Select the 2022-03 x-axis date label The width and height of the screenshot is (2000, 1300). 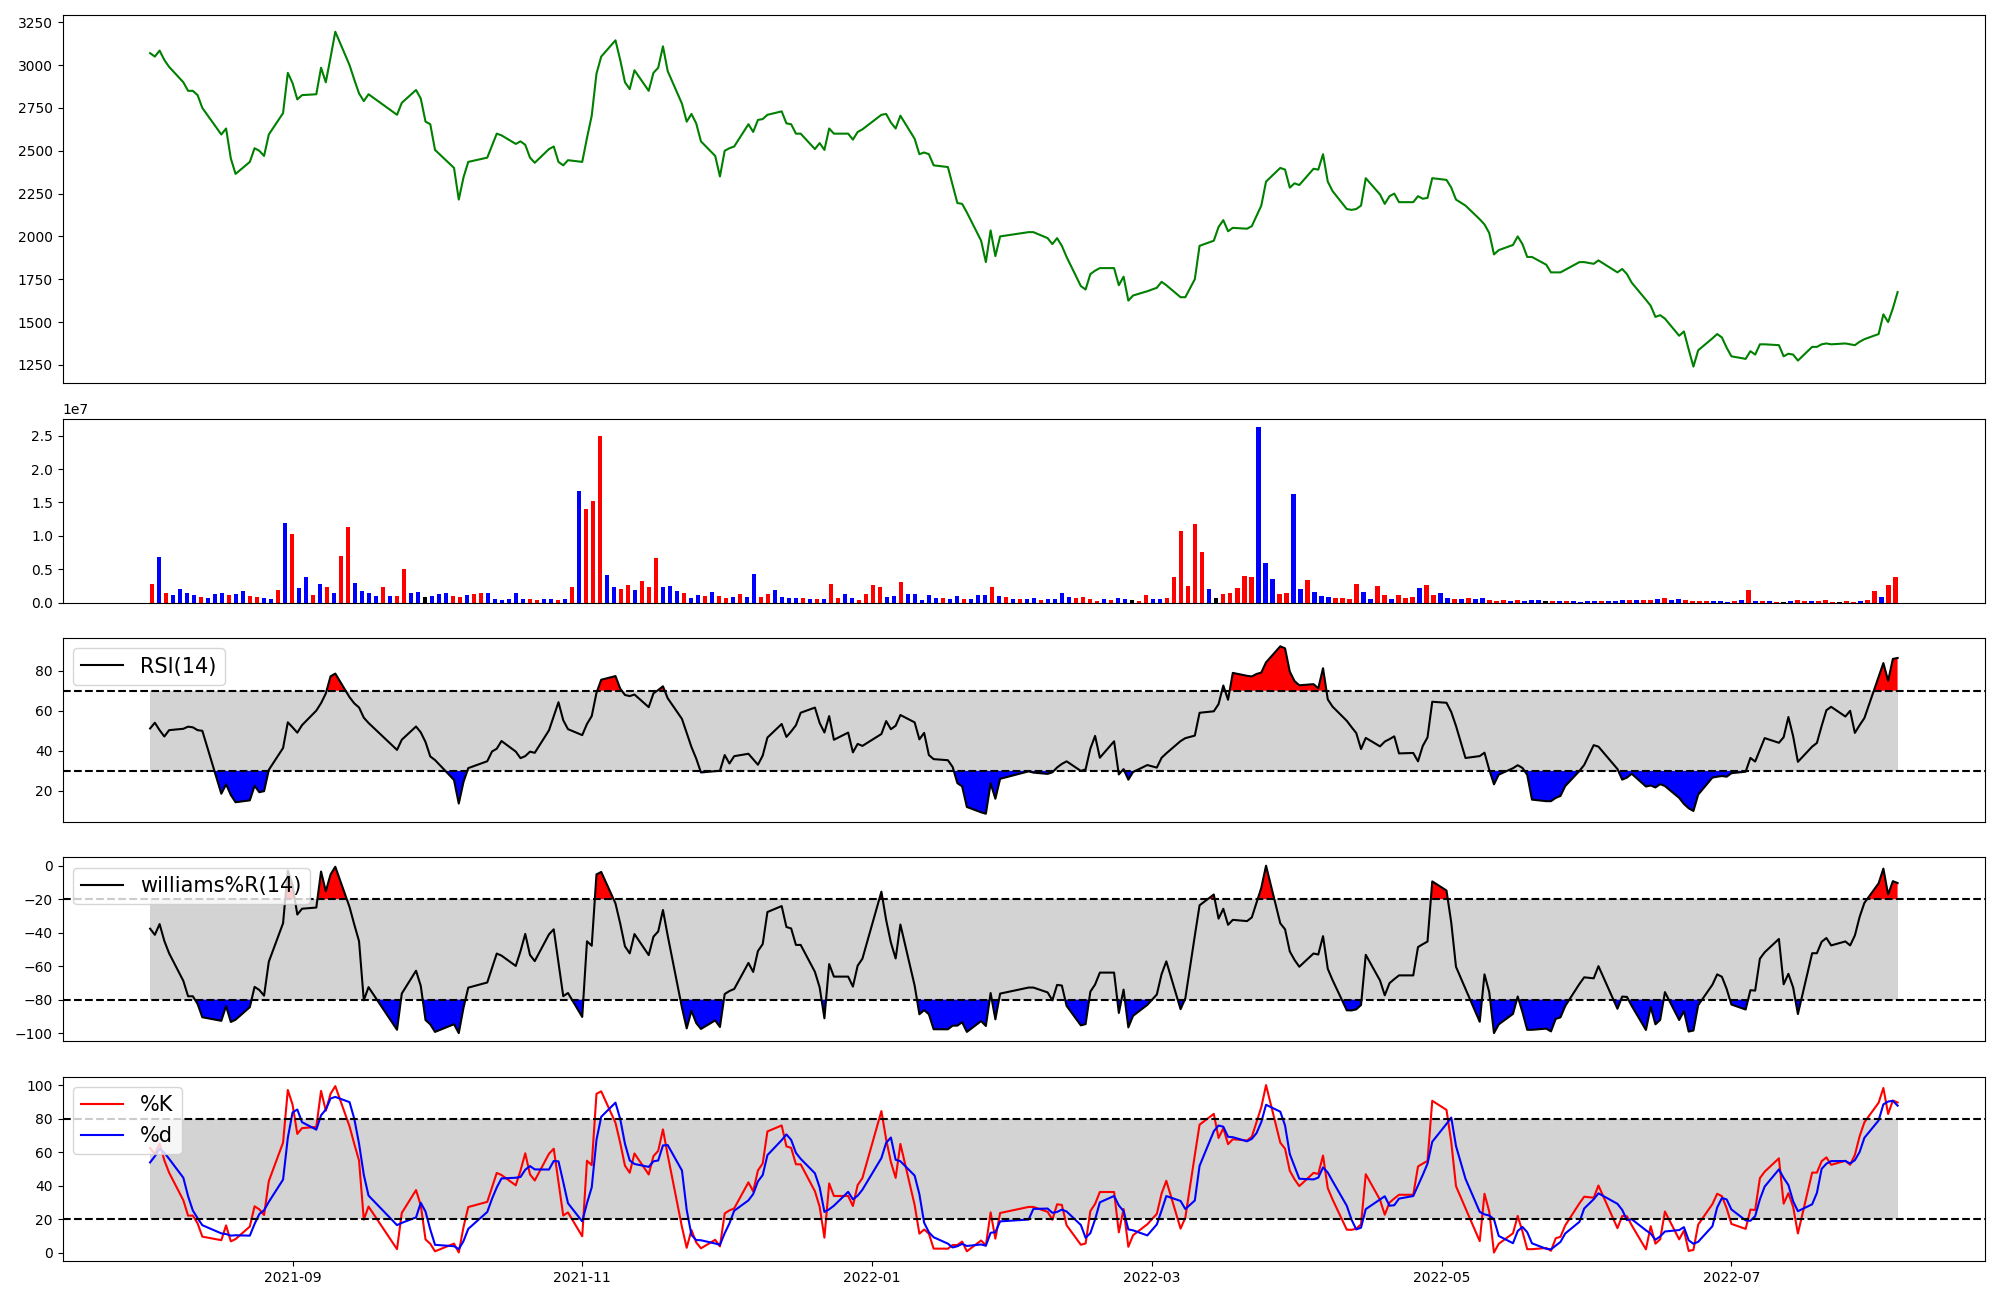1152,1277
